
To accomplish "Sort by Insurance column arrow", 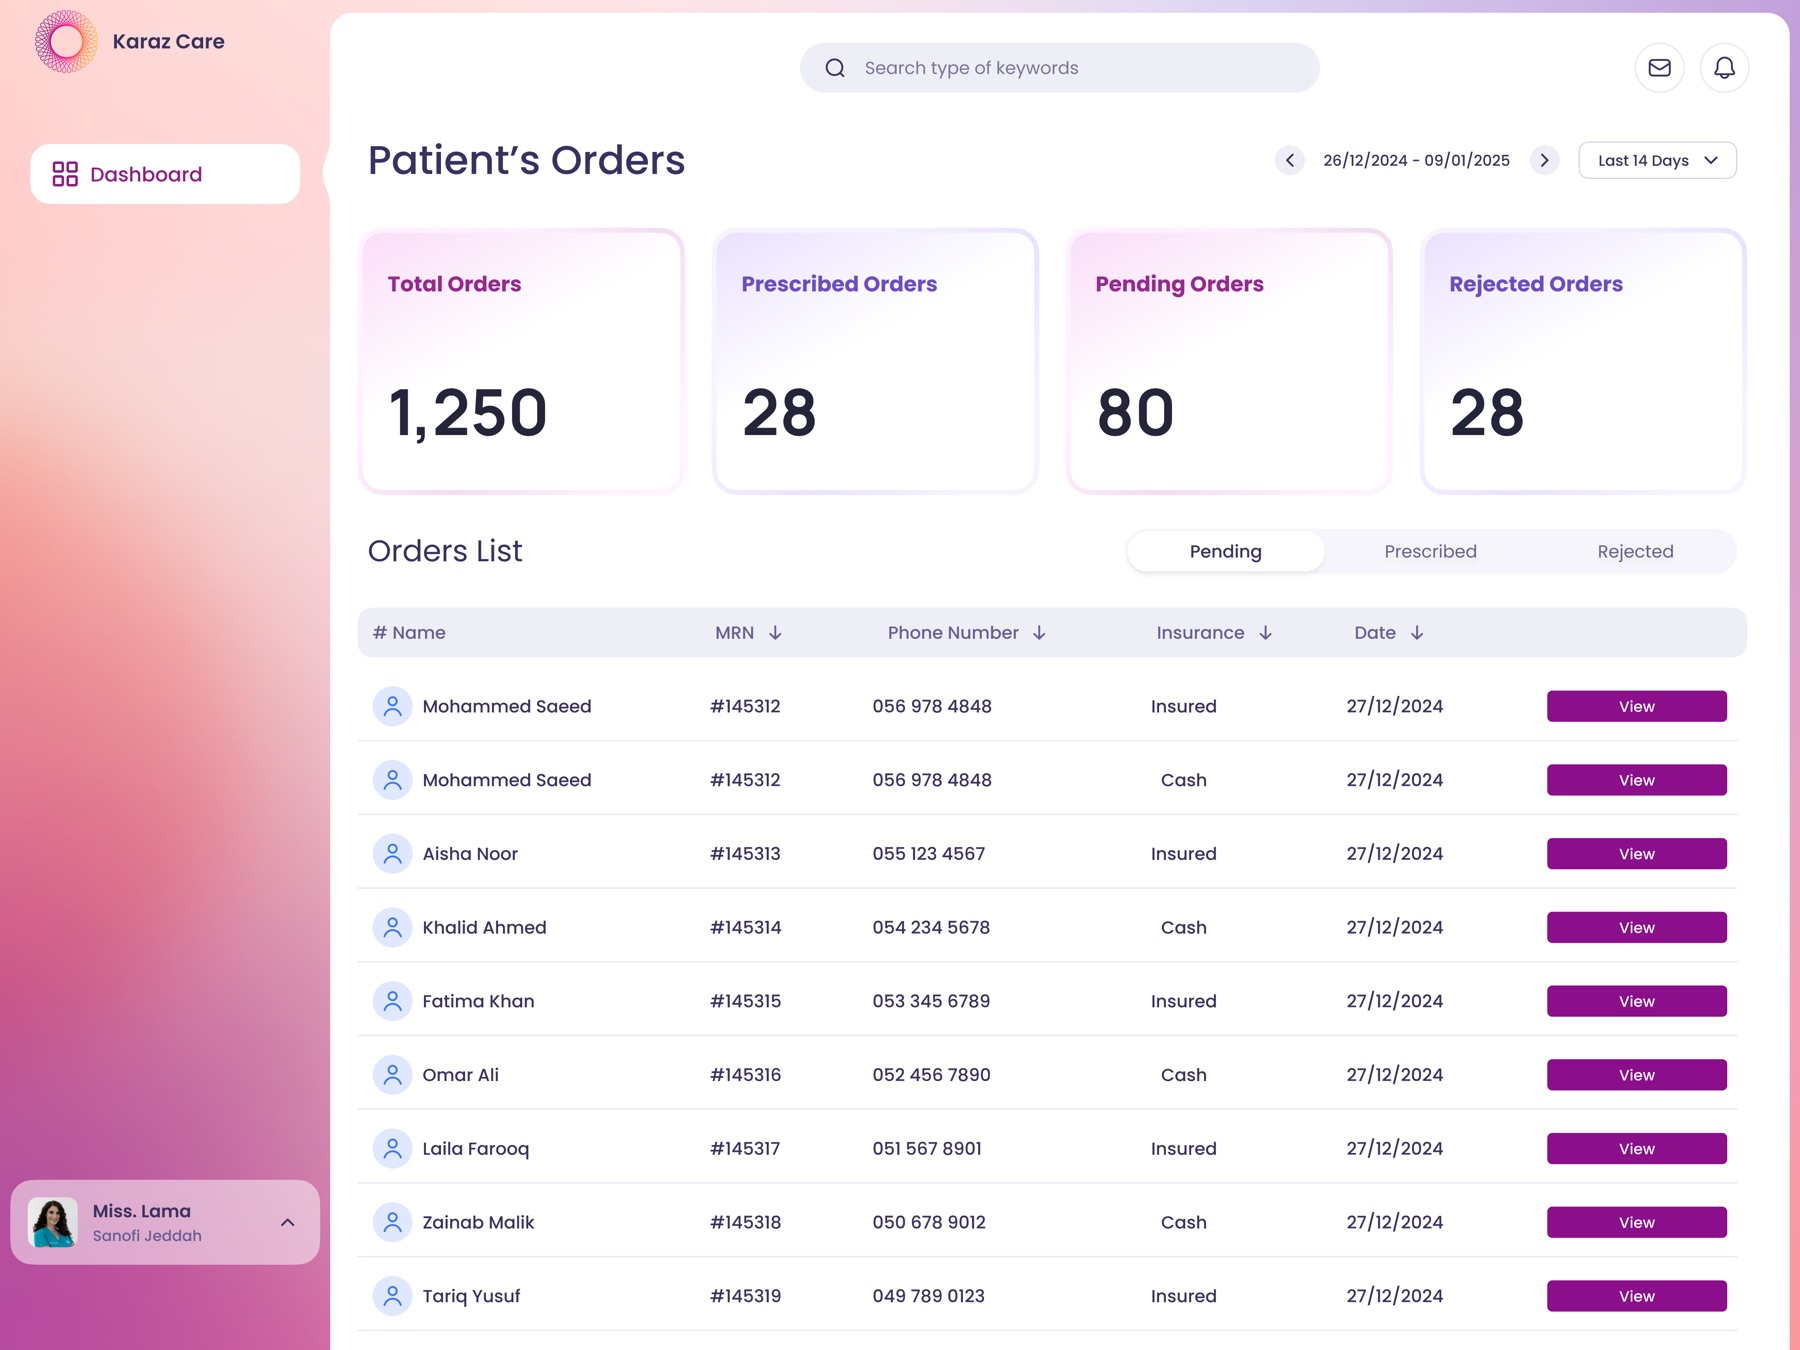I will 1265,633.
